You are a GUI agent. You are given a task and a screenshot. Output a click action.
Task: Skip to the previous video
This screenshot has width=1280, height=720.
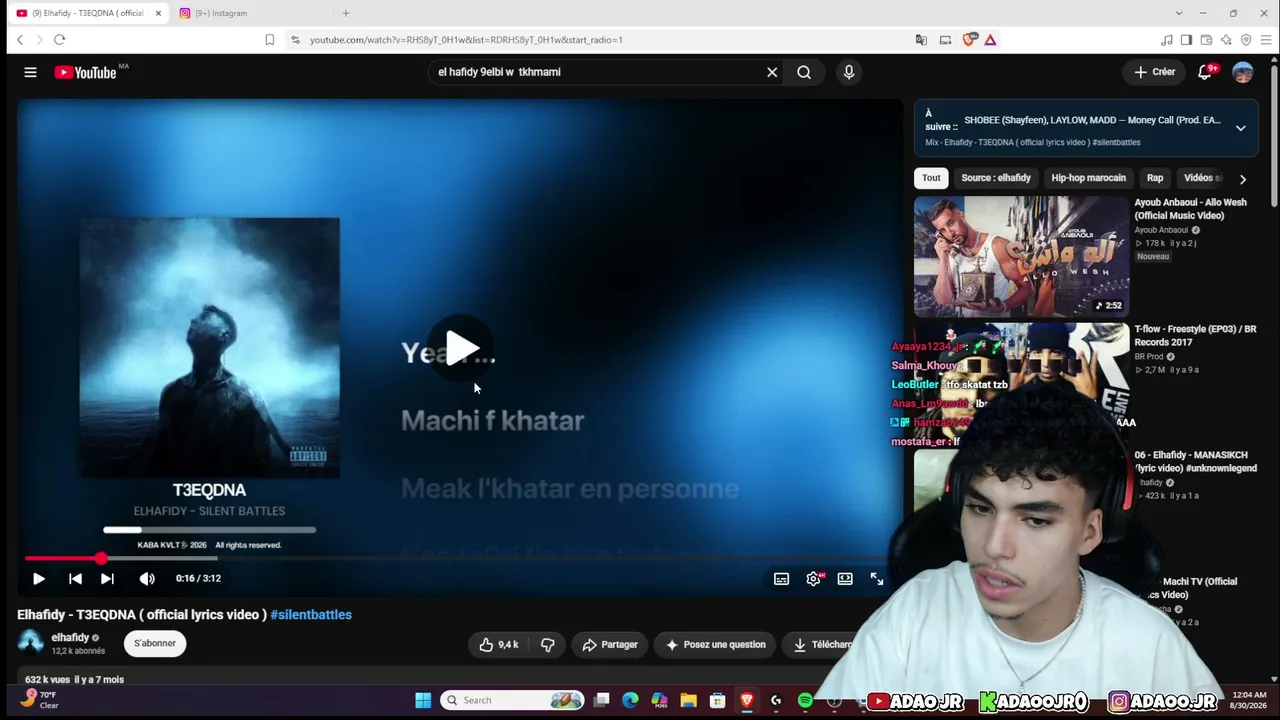(x=75, y=578)
